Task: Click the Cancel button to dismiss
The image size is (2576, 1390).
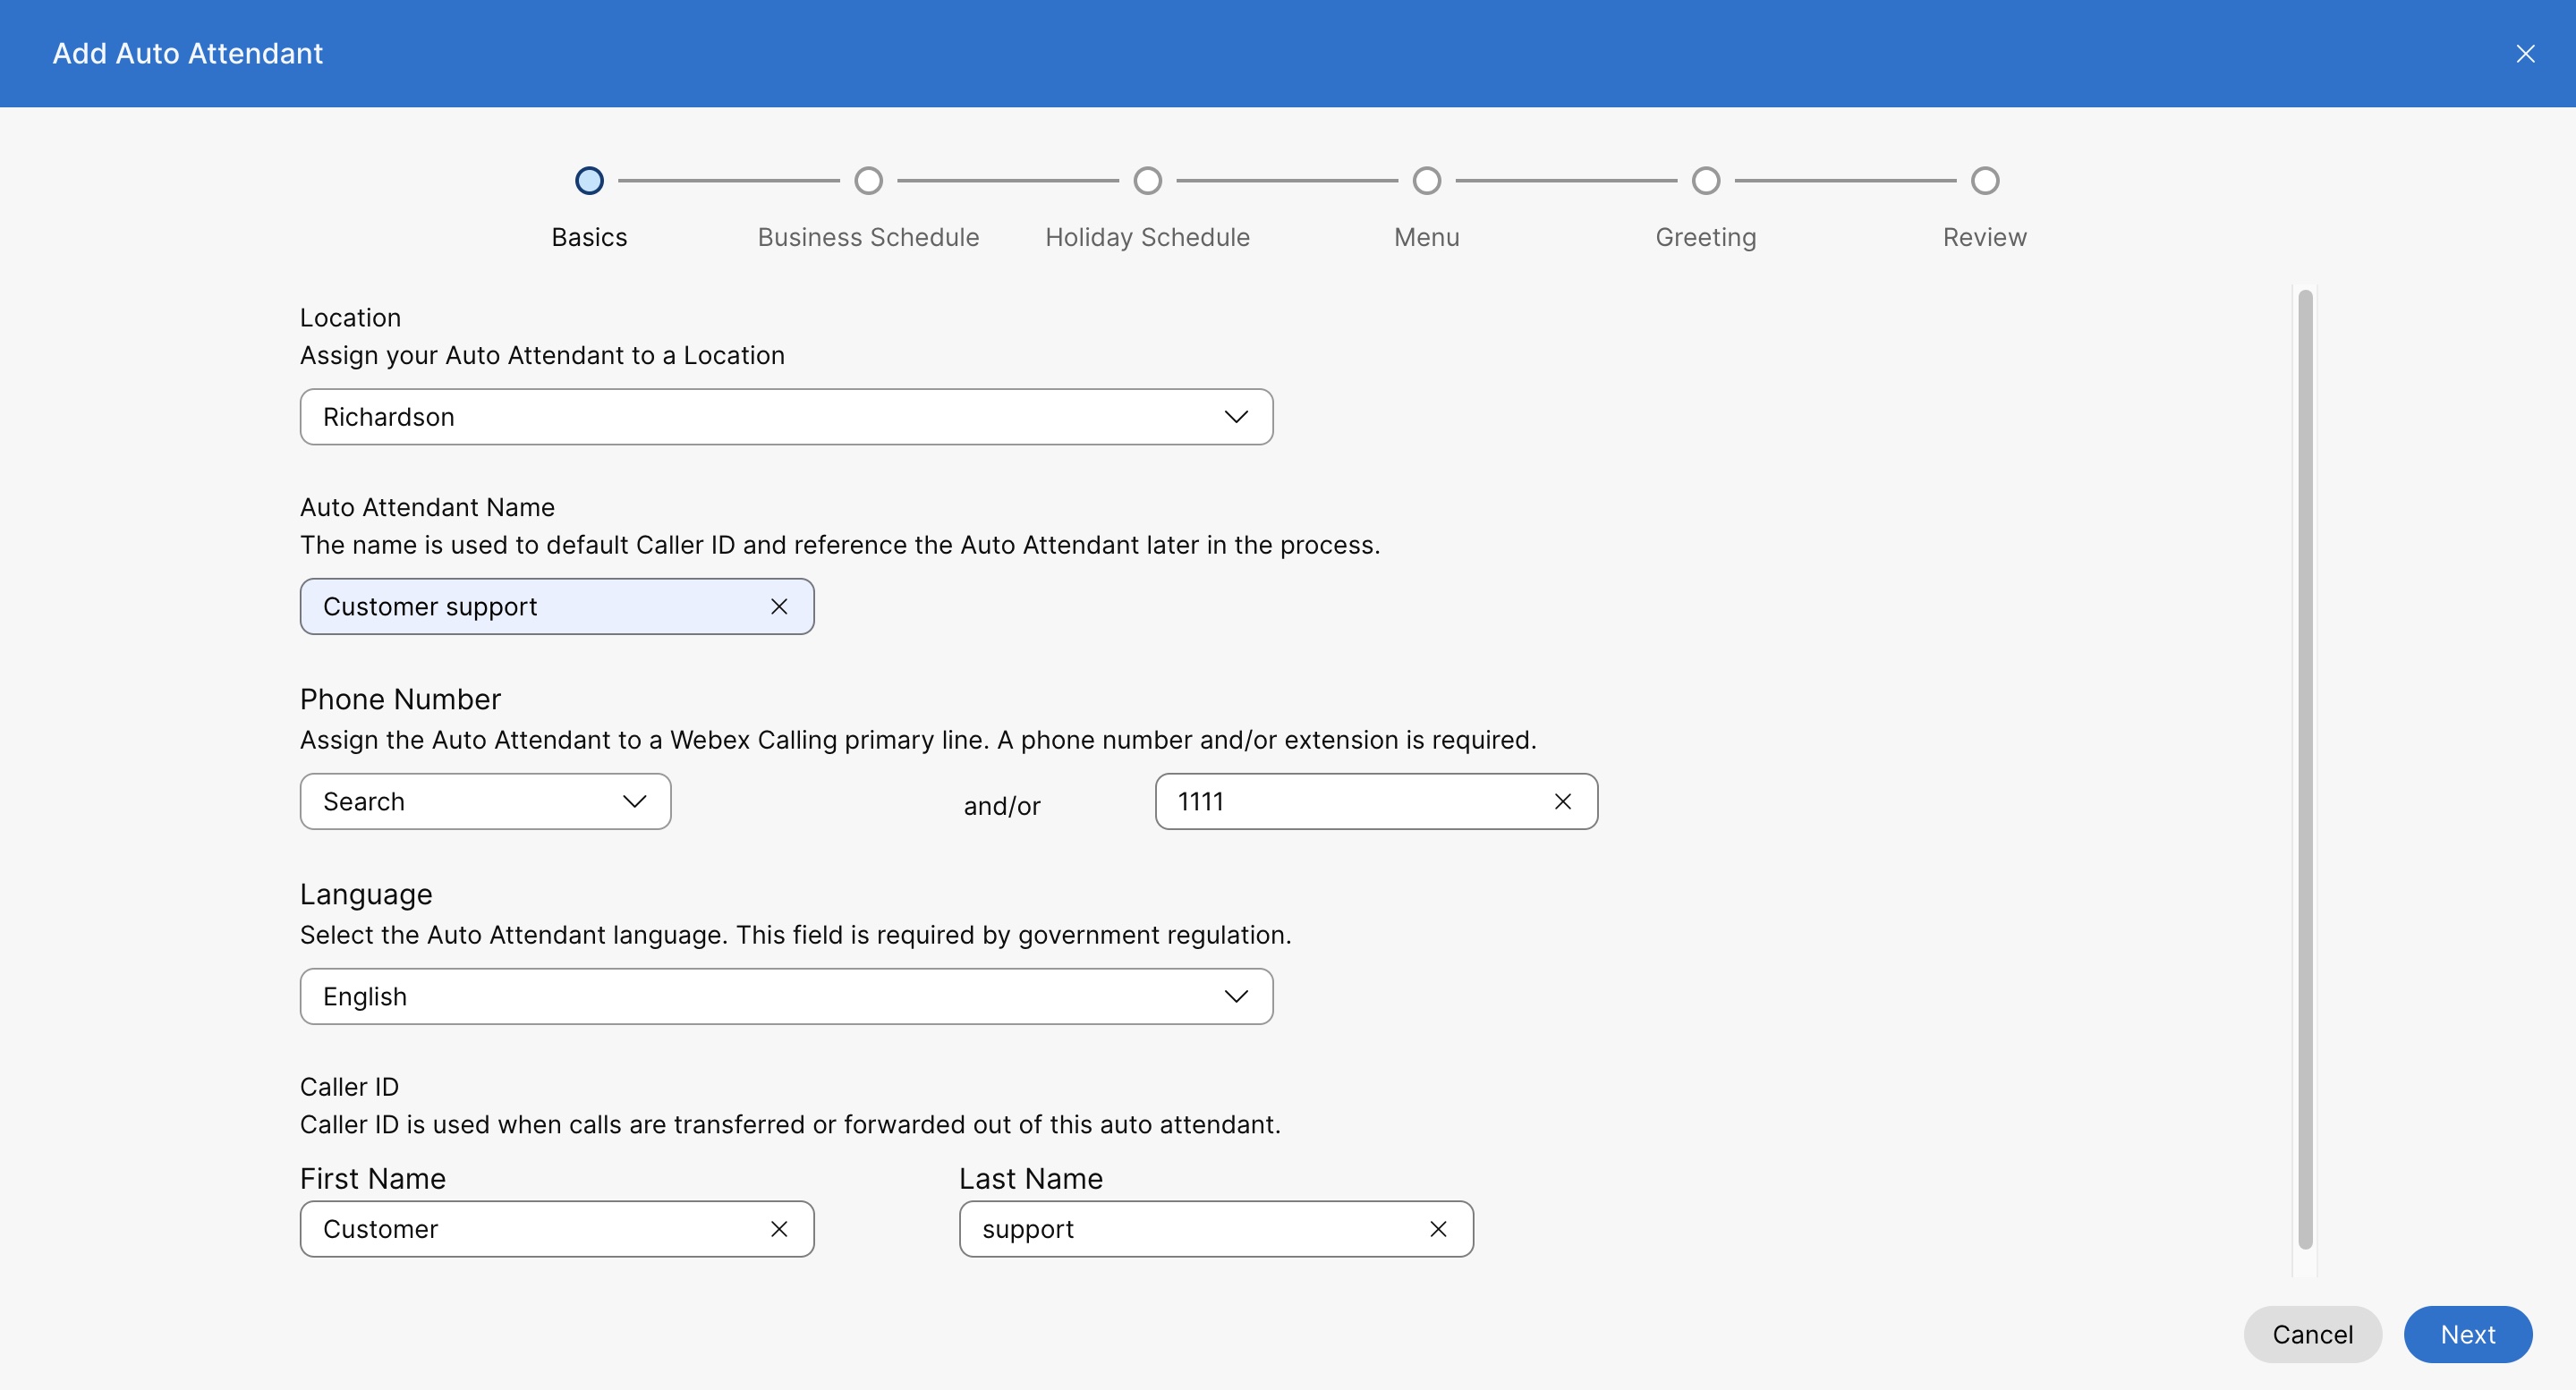Action: coord(2312,1334)
